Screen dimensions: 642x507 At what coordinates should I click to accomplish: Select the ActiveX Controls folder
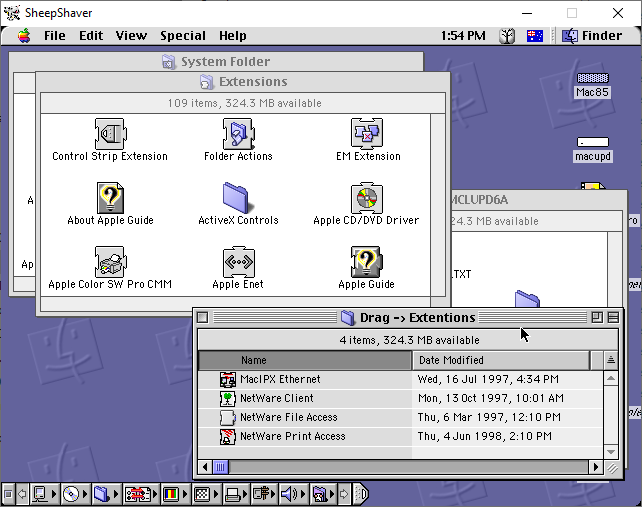236,198
